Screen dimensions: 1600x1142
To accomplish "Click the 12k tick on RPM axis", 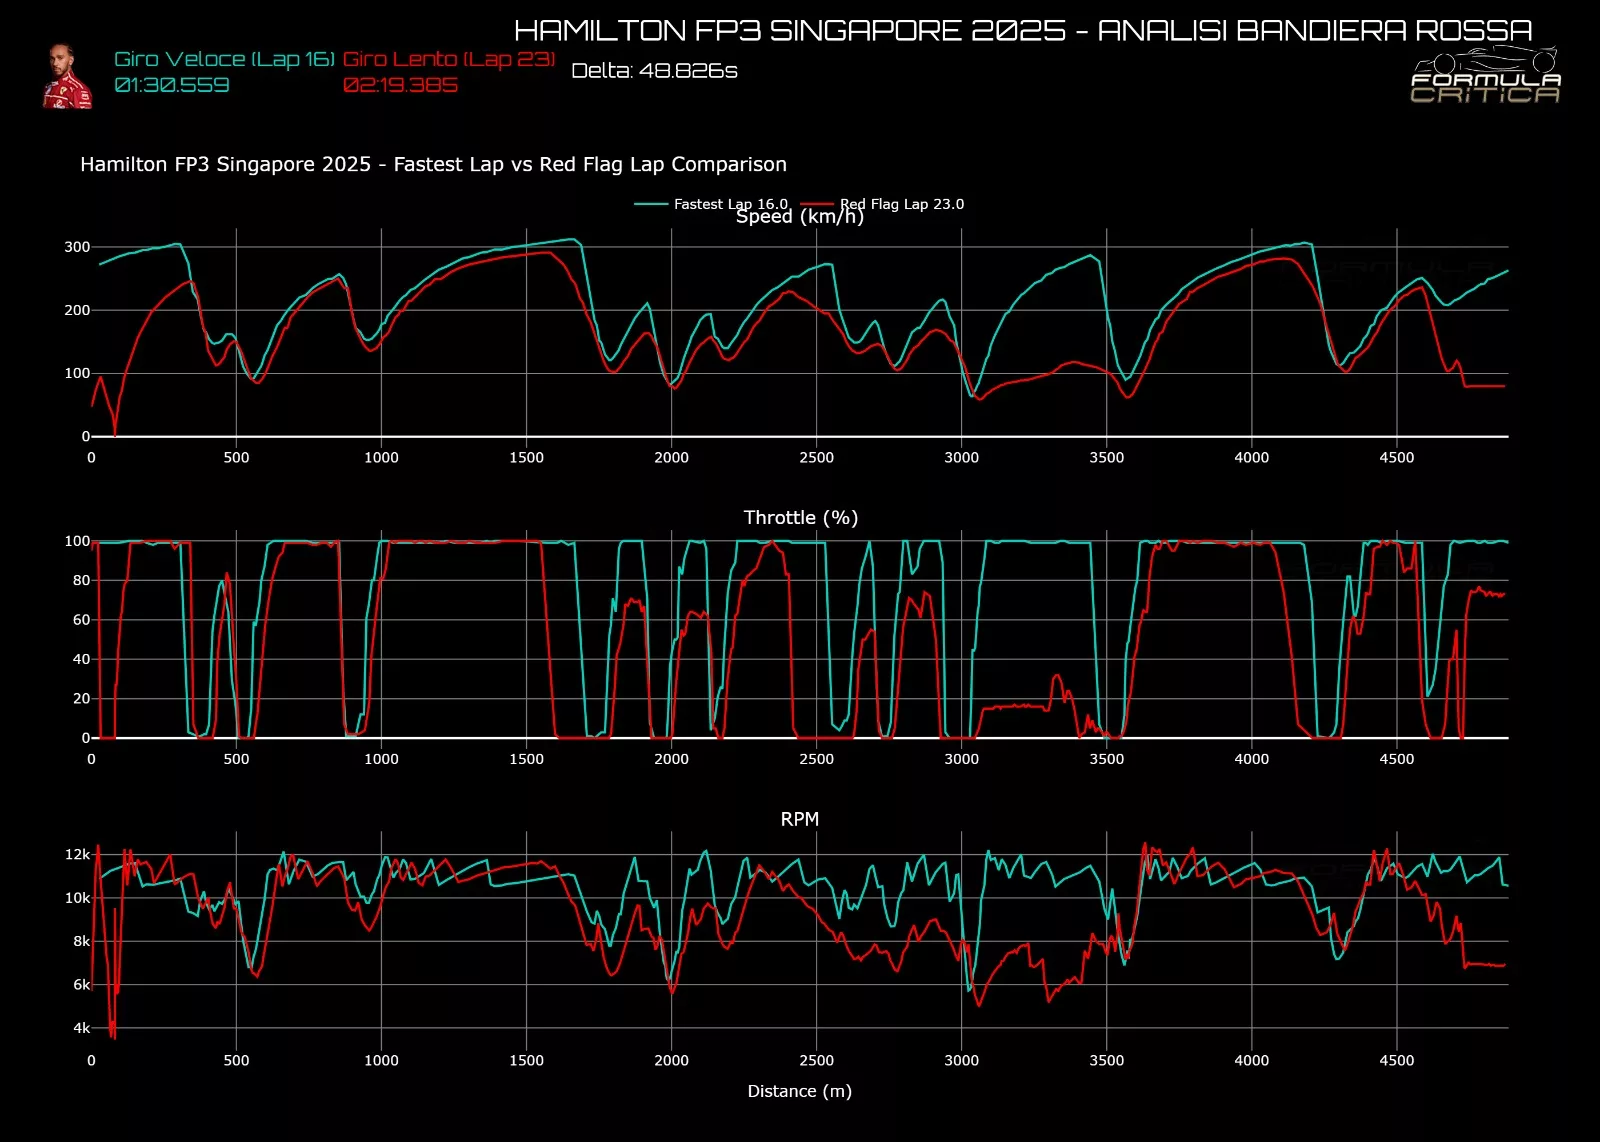I will [77, 854].
